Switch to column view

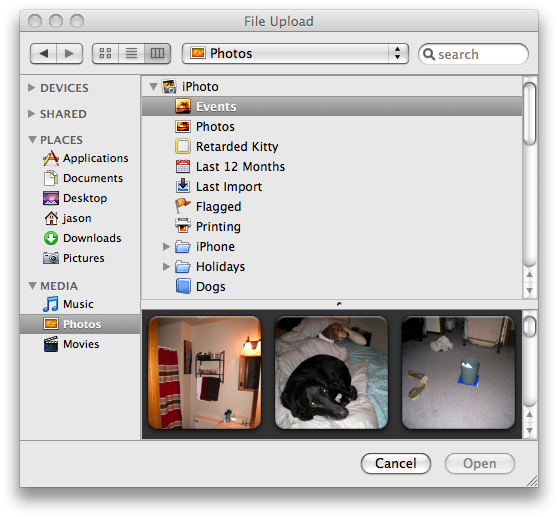tap(158, 54)
